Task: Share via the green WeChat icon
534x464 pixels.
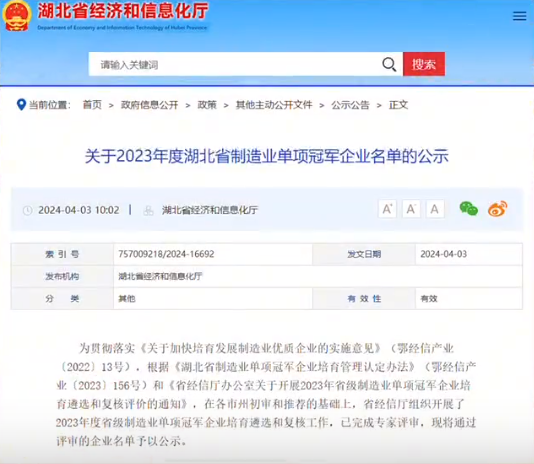Action: point(469,209)
